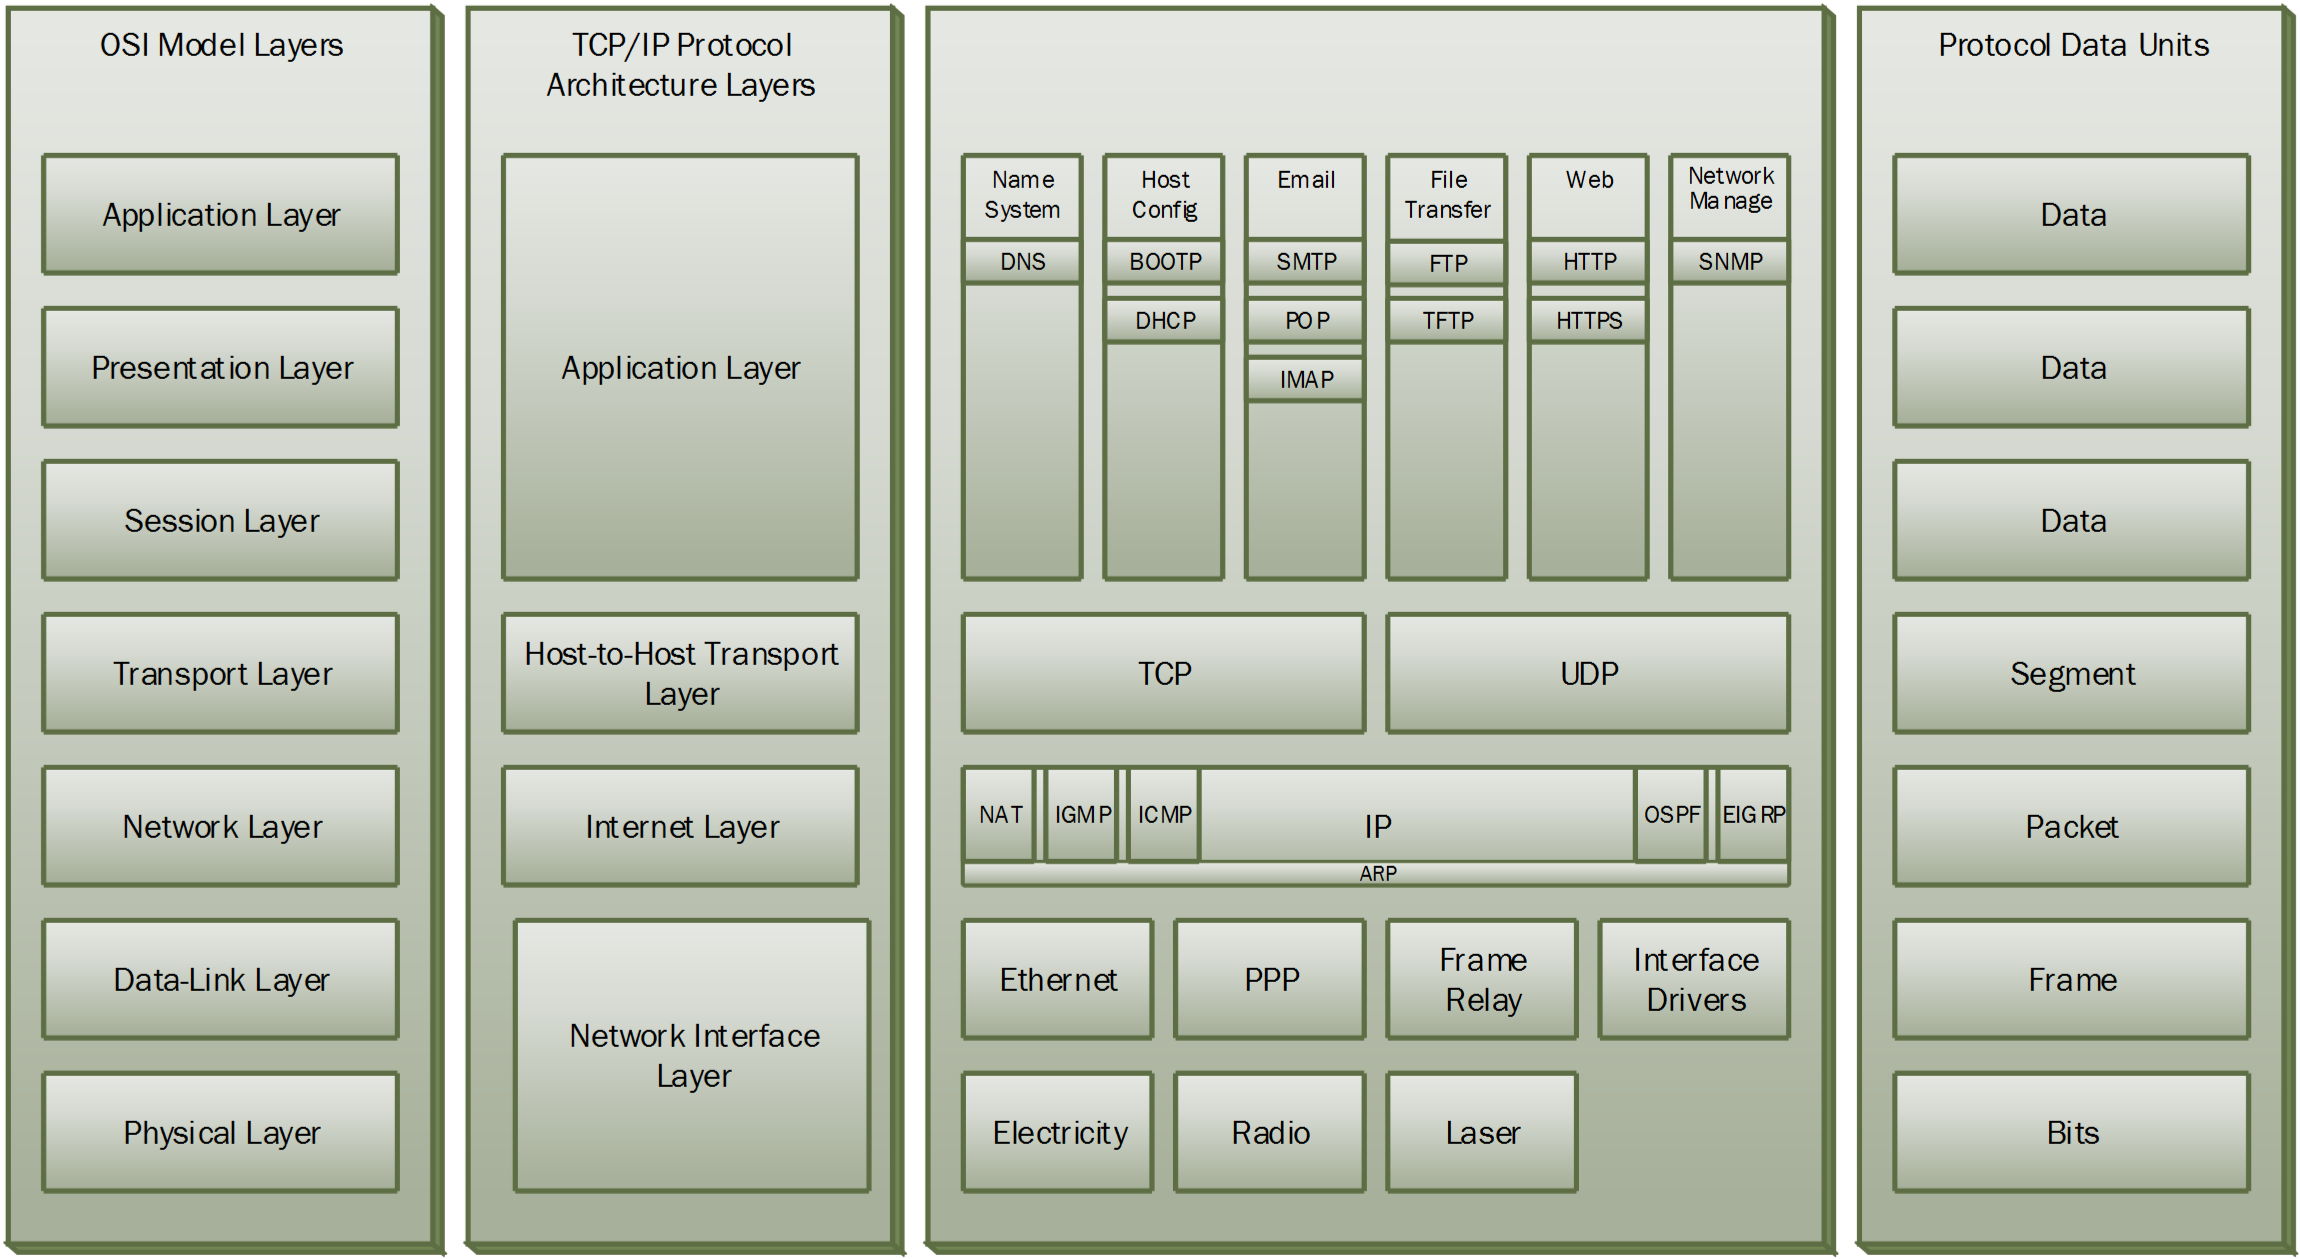The width and height of the screenshot is (2300, 1259).
Task: Click the UDP transport box
Action: tap(1589, 674)
